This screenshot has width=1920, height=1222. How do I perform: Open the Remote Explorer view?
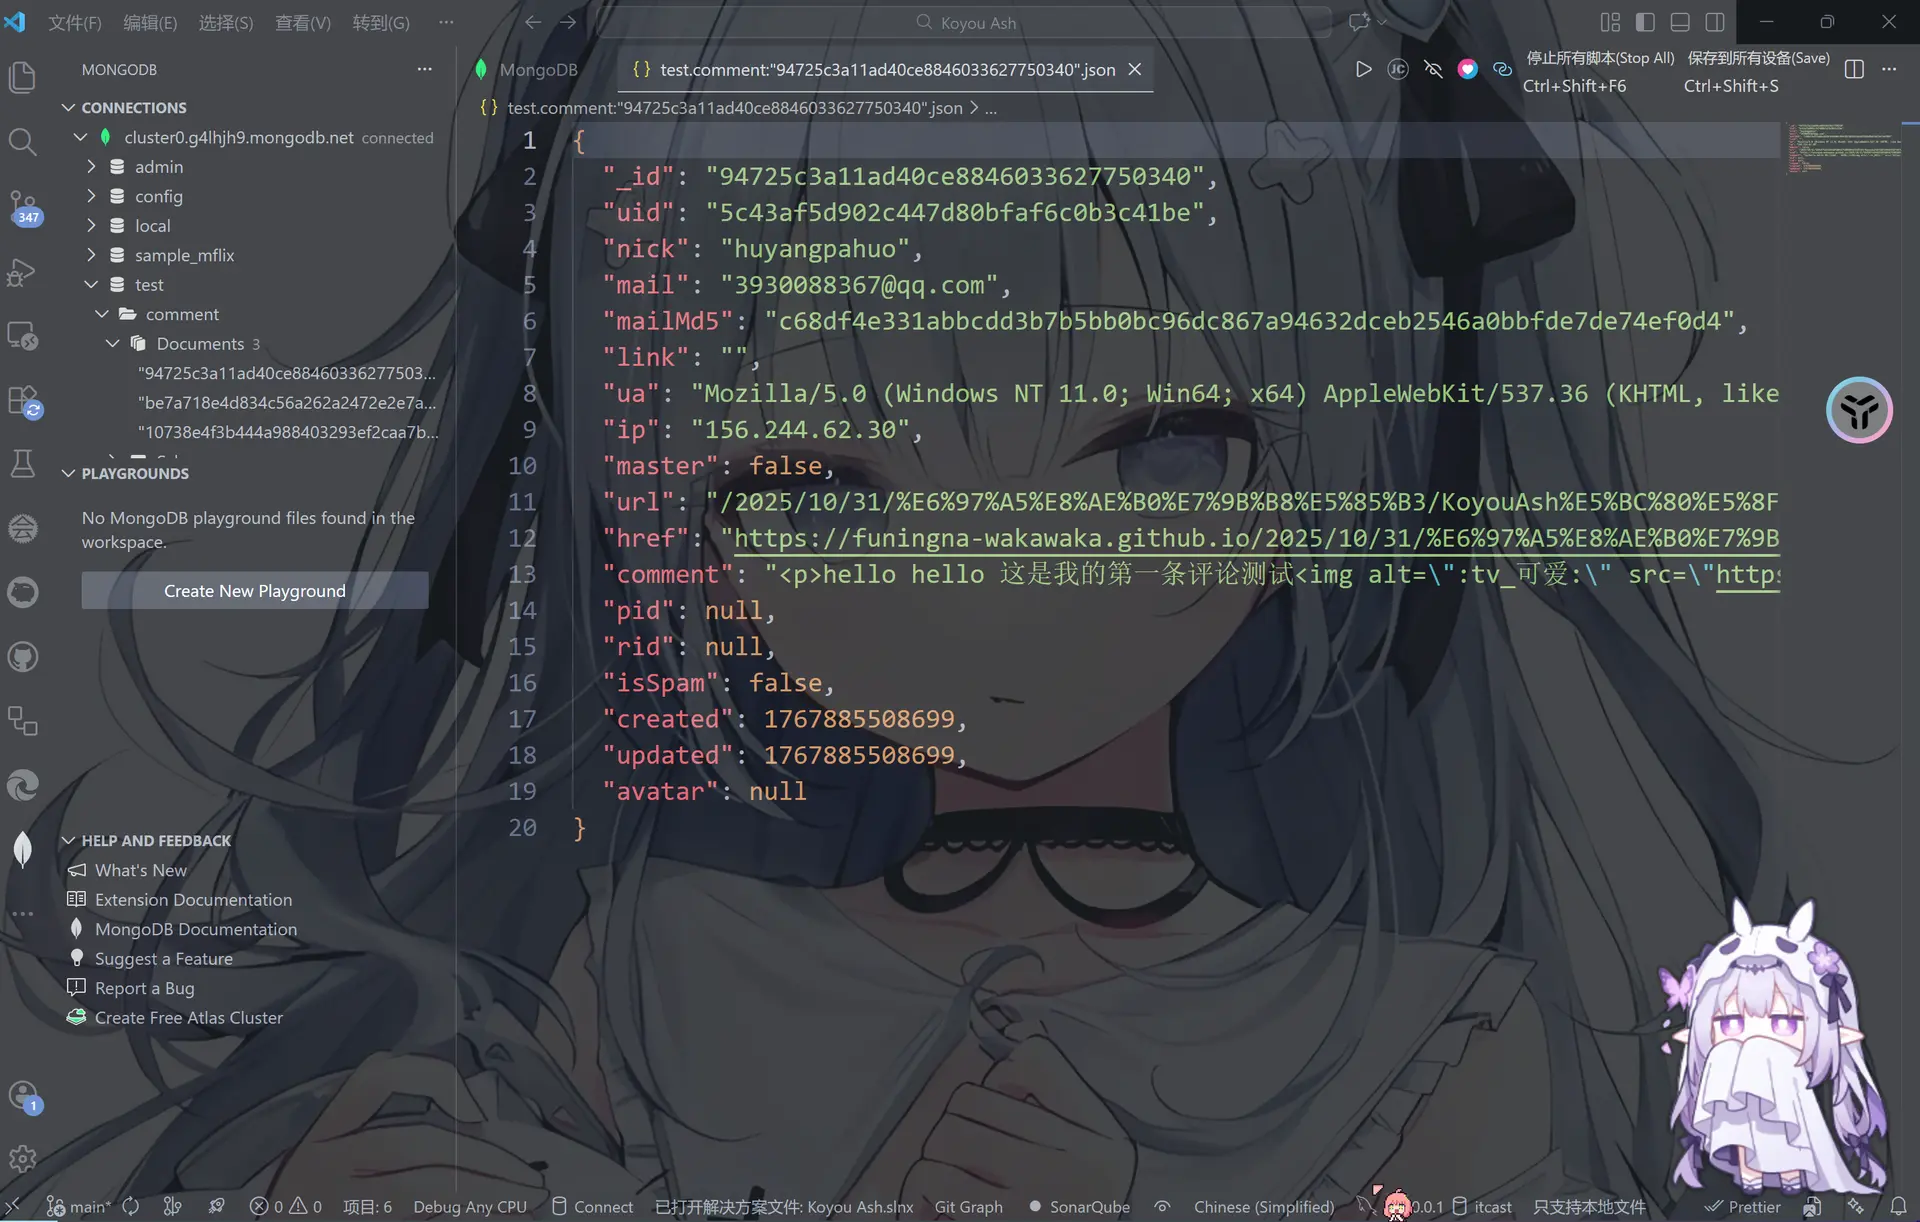[22, 336]
